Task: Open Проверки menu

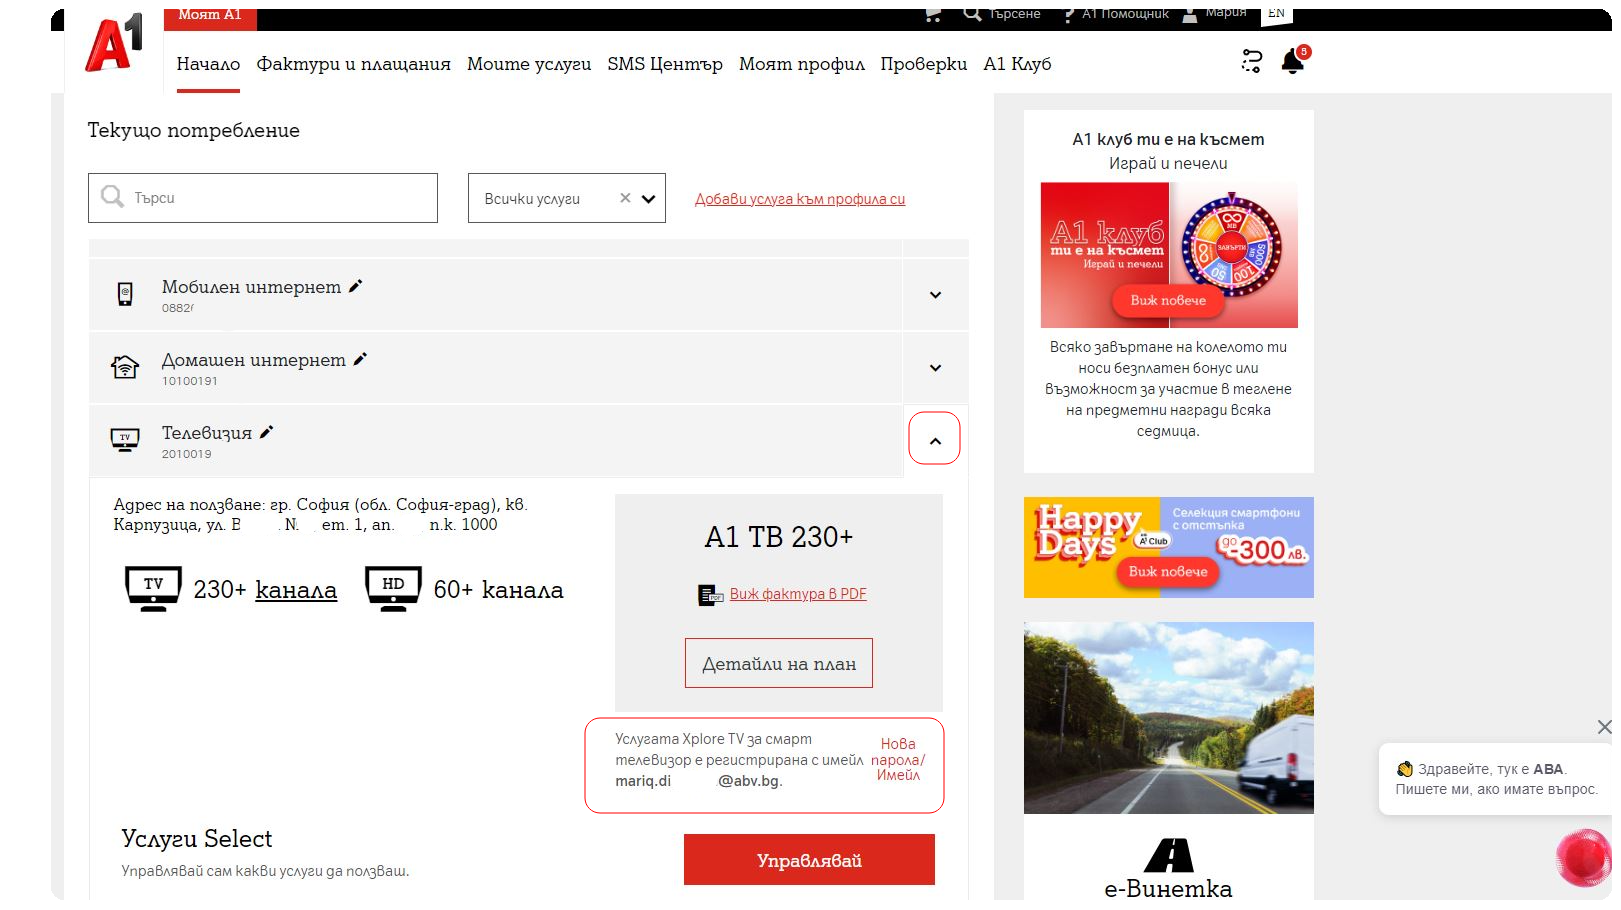Action: 924,64
